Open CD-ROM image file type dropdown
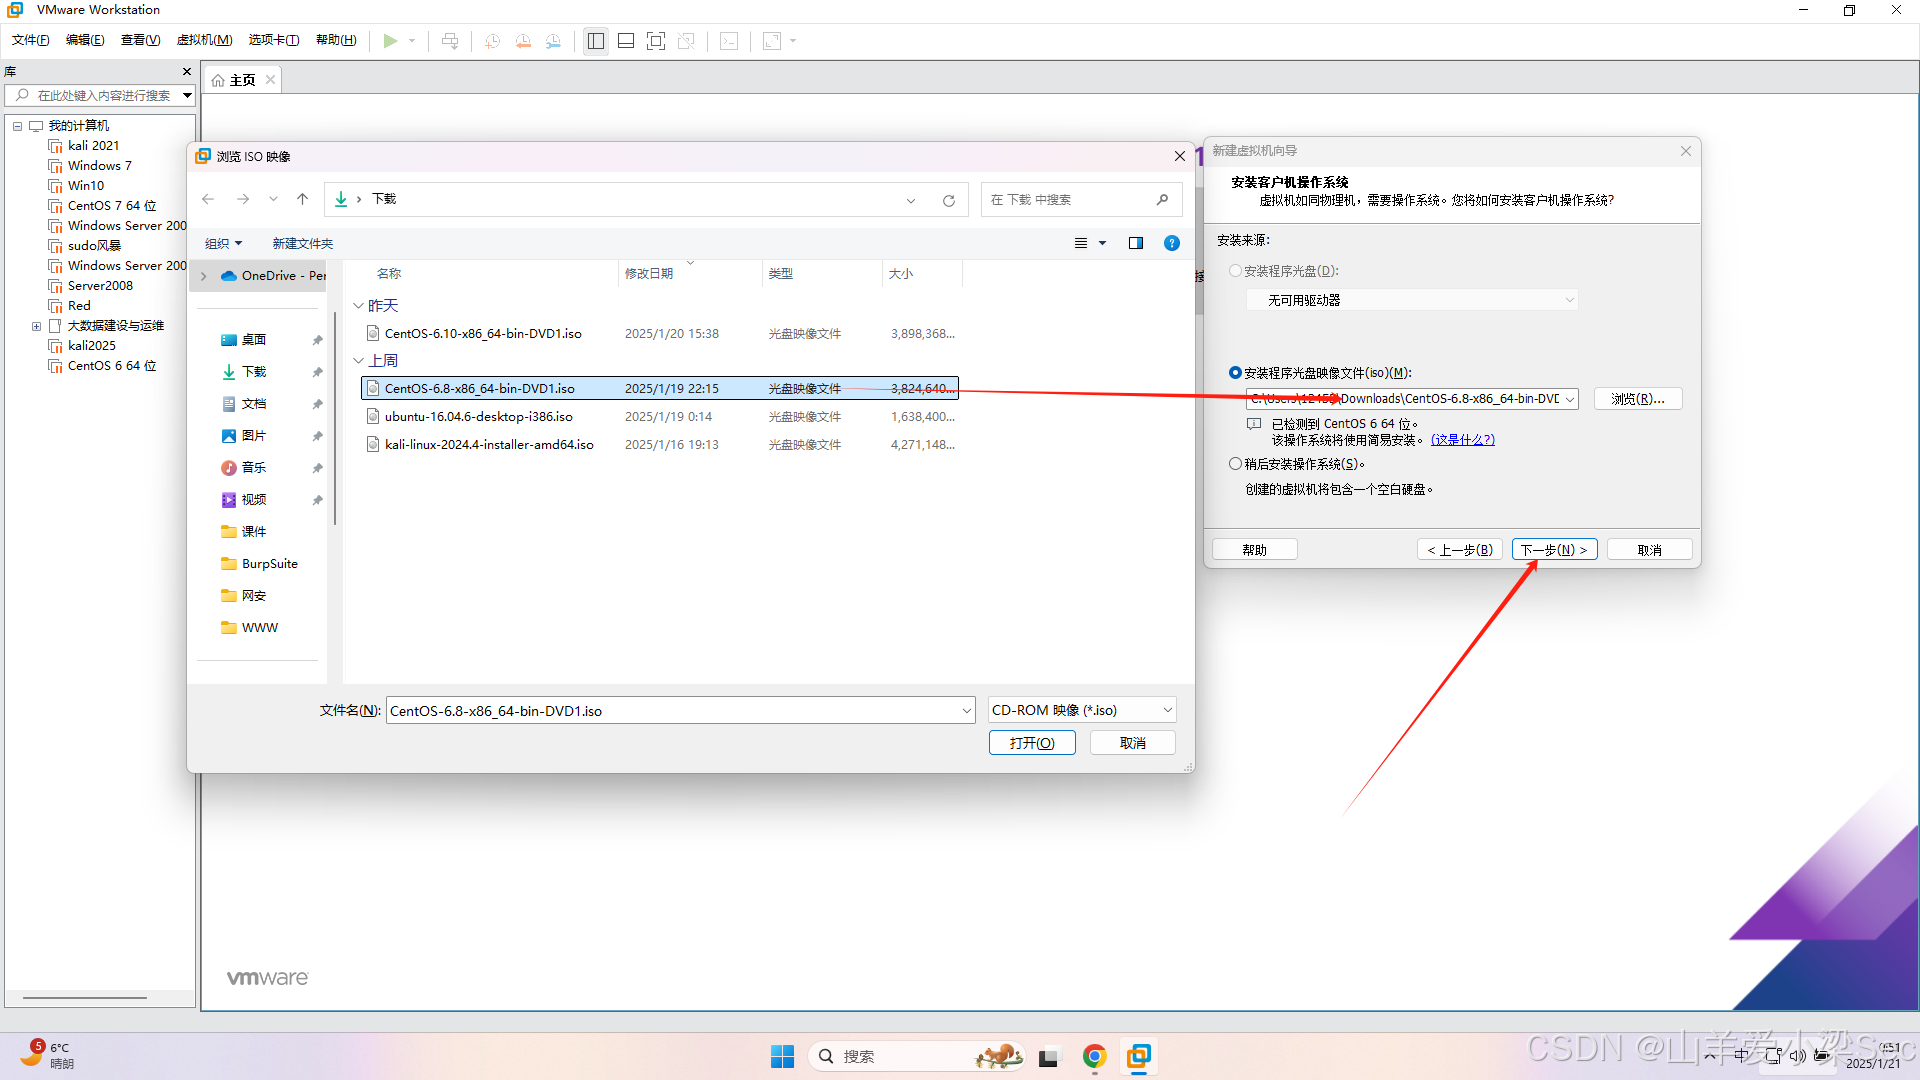 1081,710
